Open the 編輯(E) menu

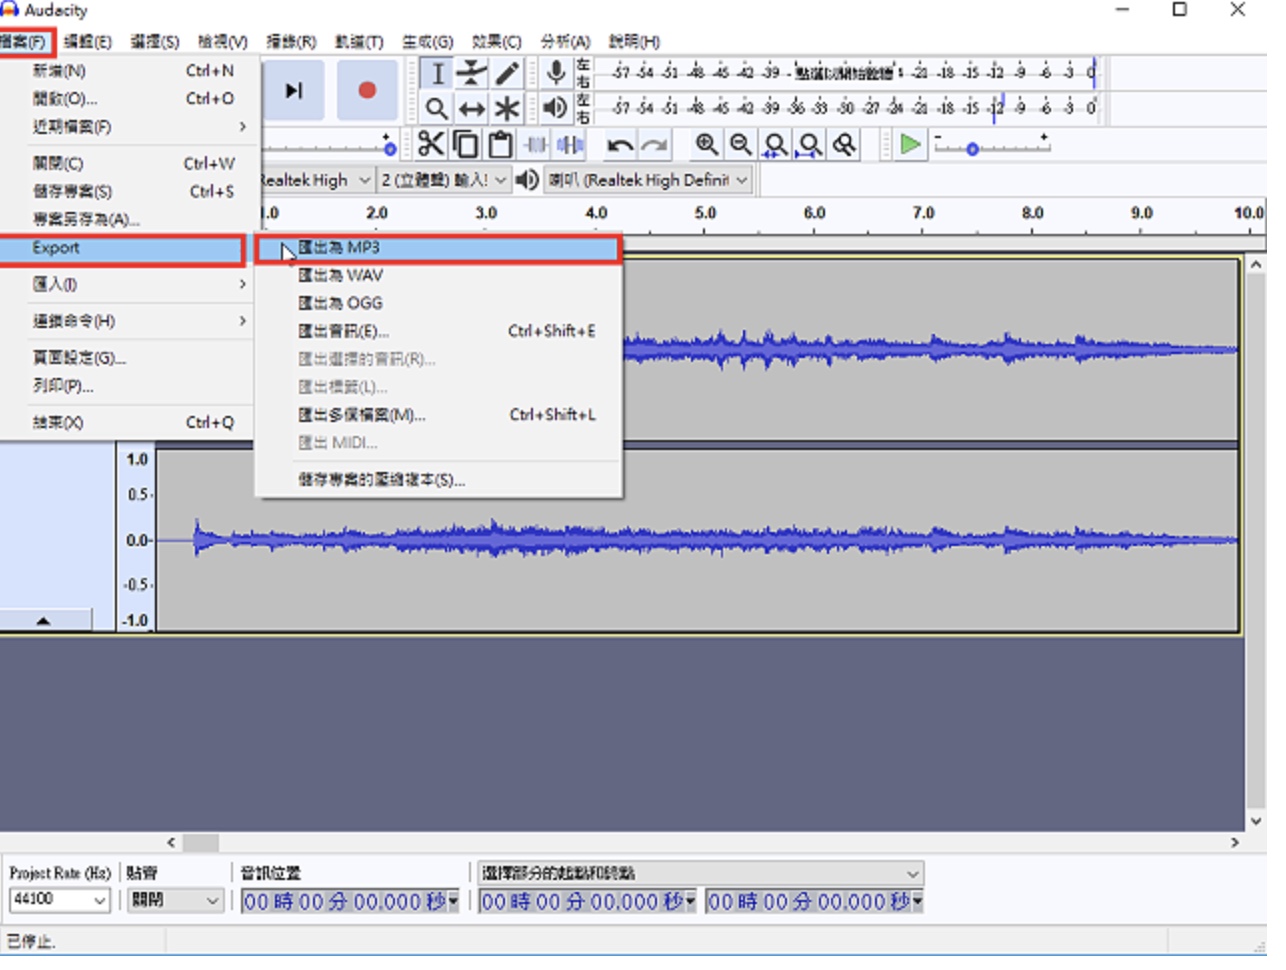pyautogui.click(x=88, y=42)
